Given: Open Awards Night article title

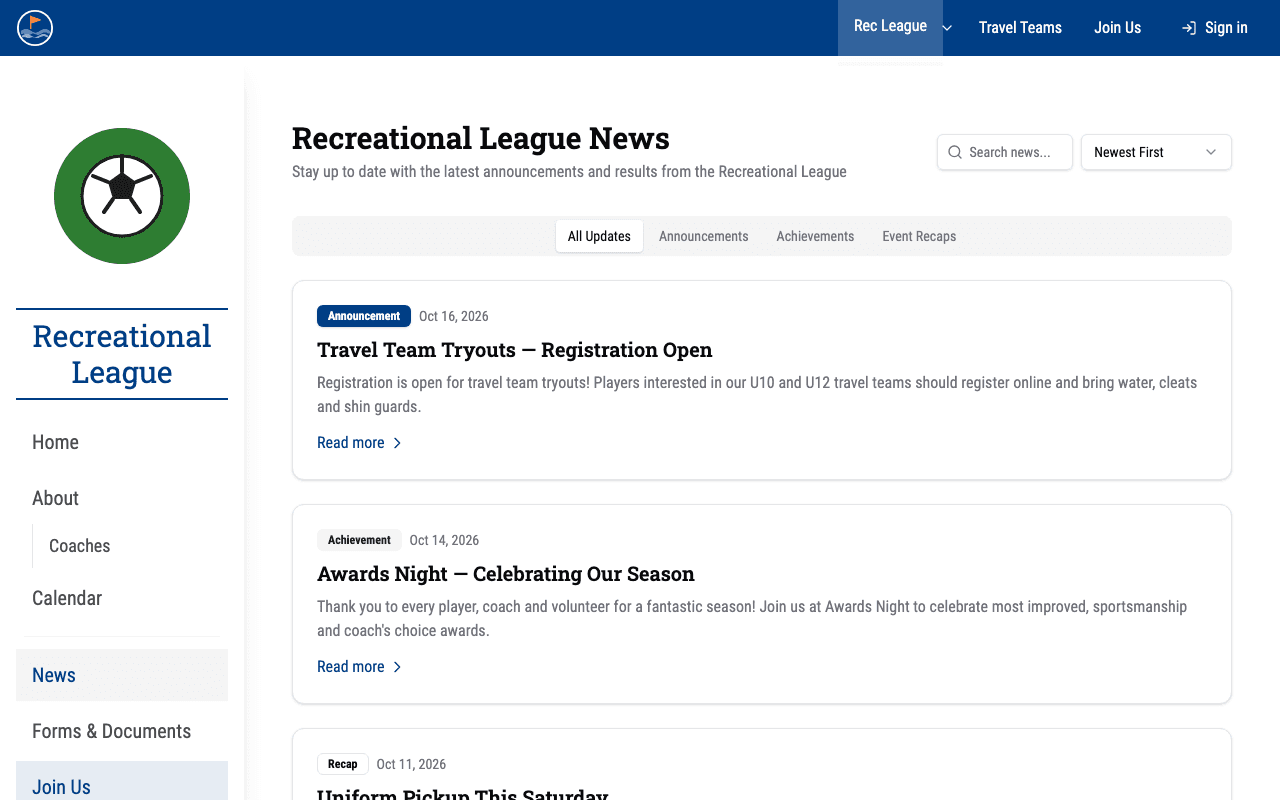Looking at the screenshot, I should click(x=506, y=574).
